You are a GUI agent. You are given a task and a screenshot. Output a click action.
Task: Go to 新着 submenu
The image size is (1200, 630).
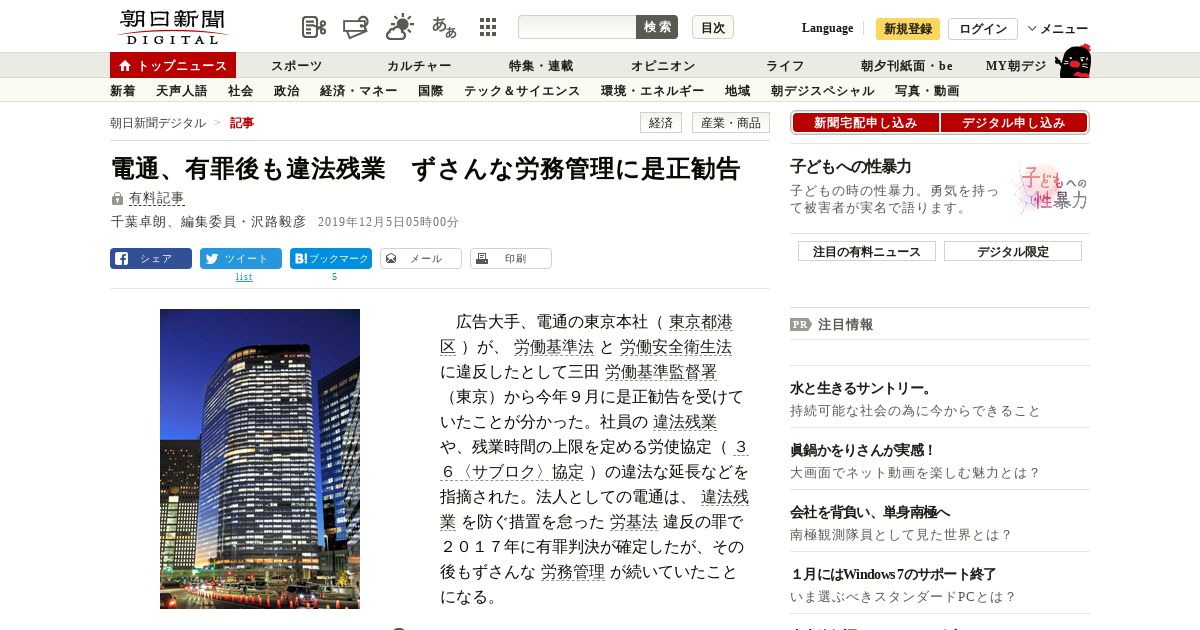click(123, 91)
